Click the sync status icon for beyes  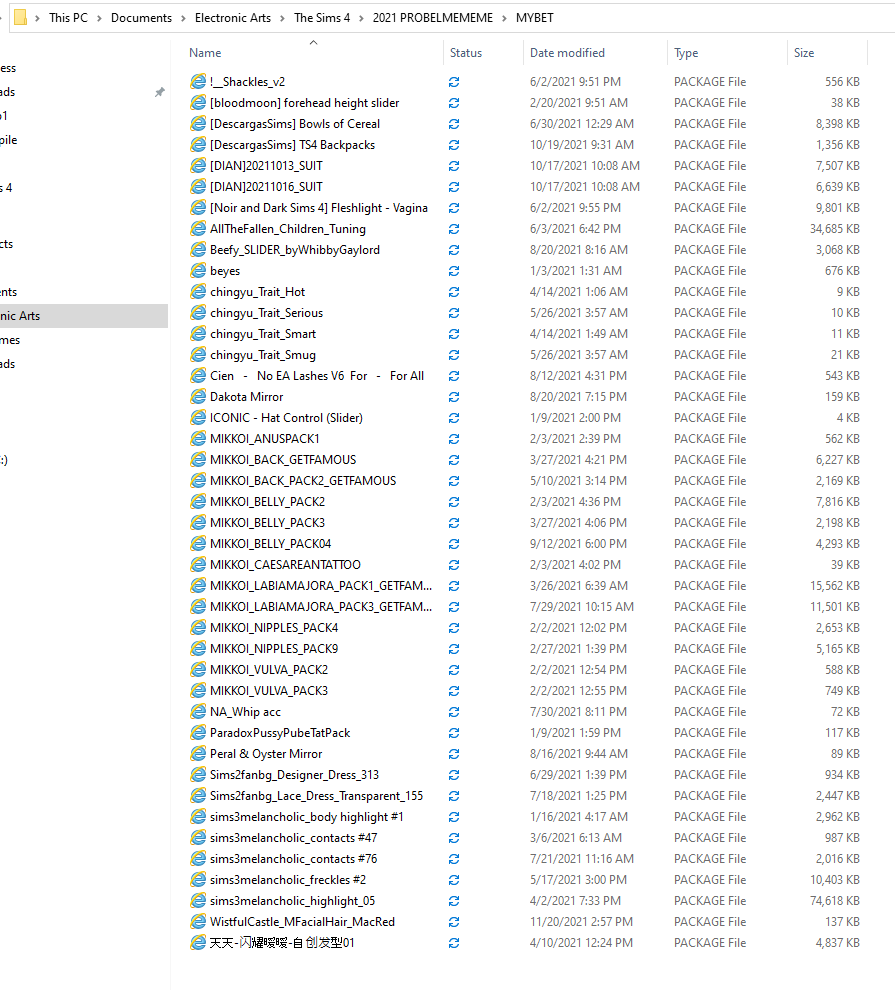[454, 271]
